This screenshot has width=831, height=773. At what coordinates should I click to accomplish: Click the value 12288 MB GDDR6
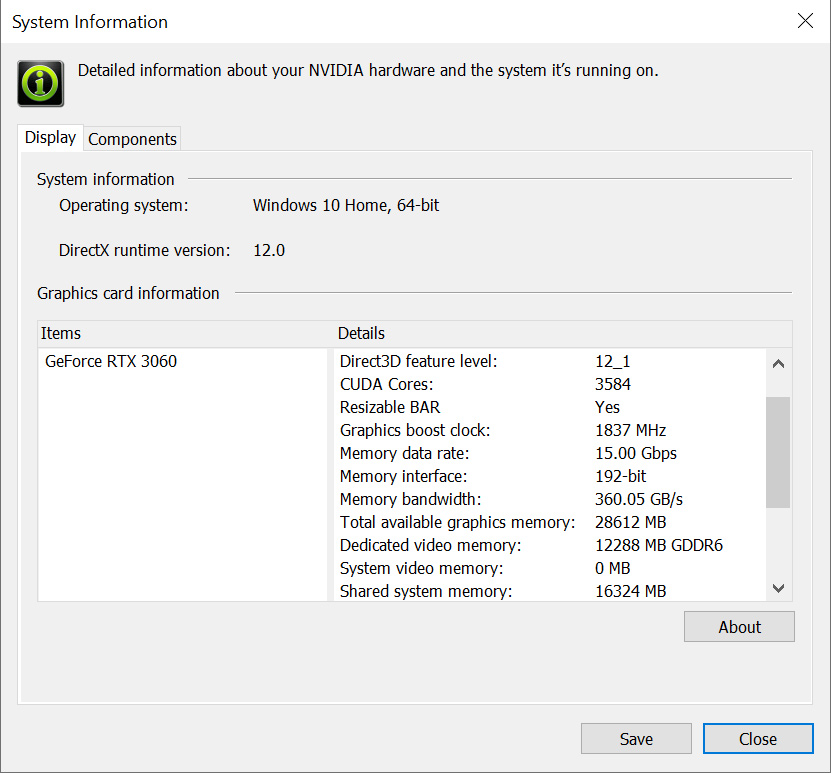tap(659, 545)
